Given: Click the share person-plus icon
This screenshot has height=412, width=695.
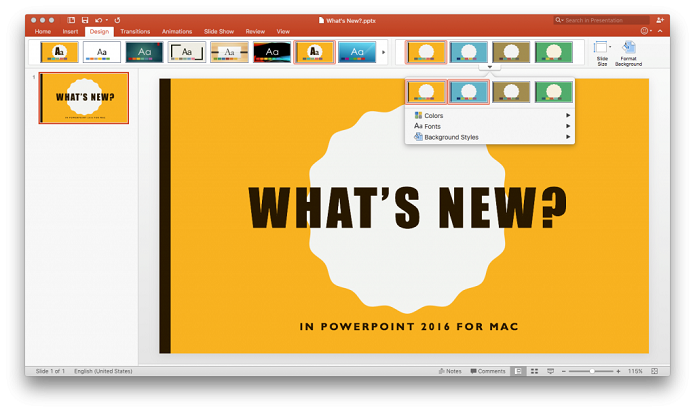Looking at the screenshot, I should click(660, 20).
